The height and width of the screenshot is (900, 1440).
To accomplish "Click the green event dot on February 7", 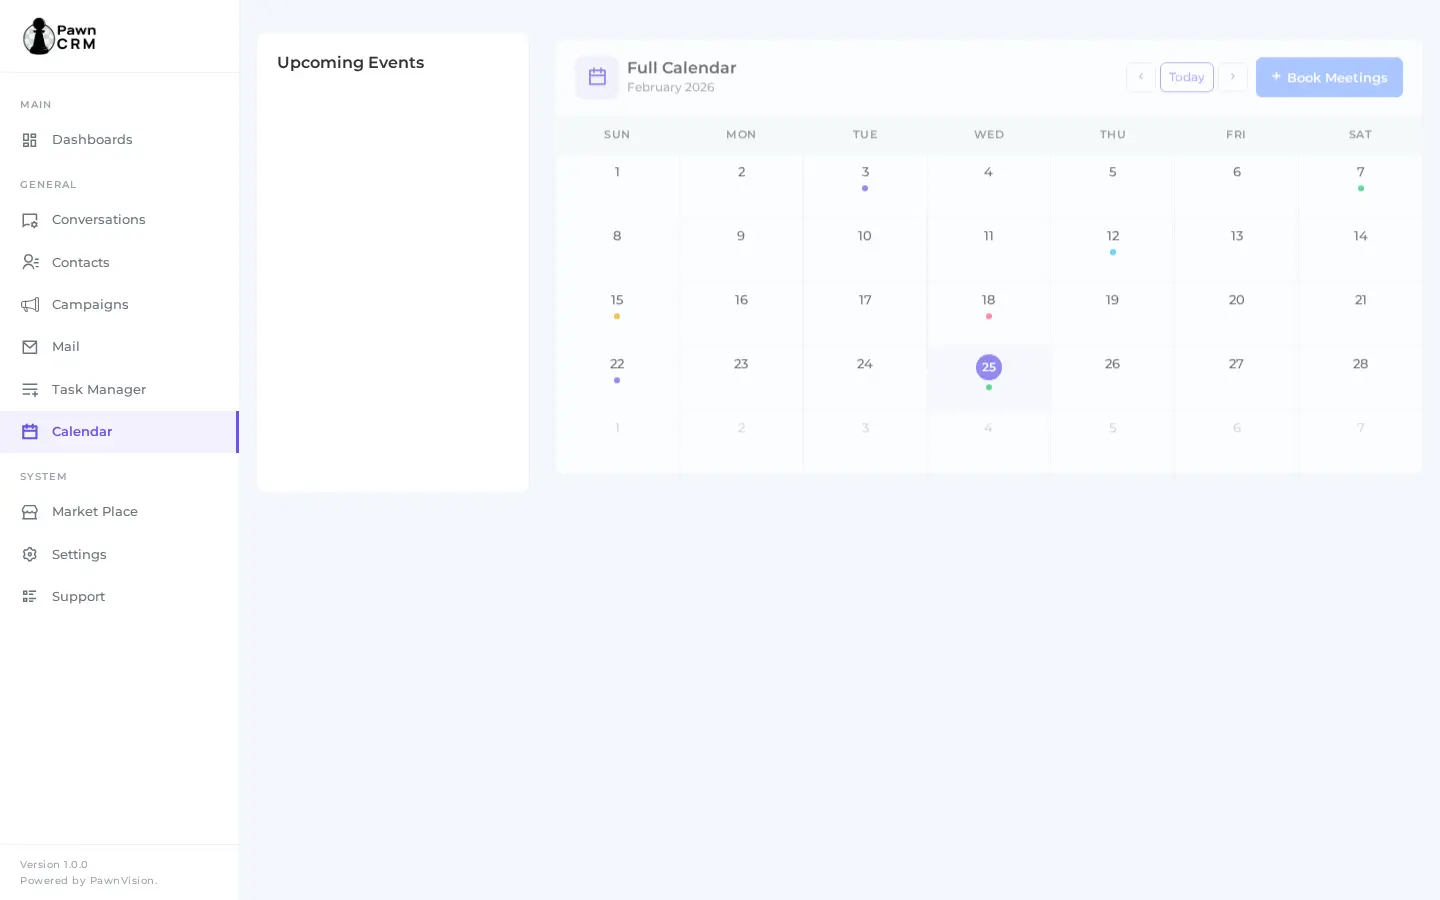I will click(1361, 188).
